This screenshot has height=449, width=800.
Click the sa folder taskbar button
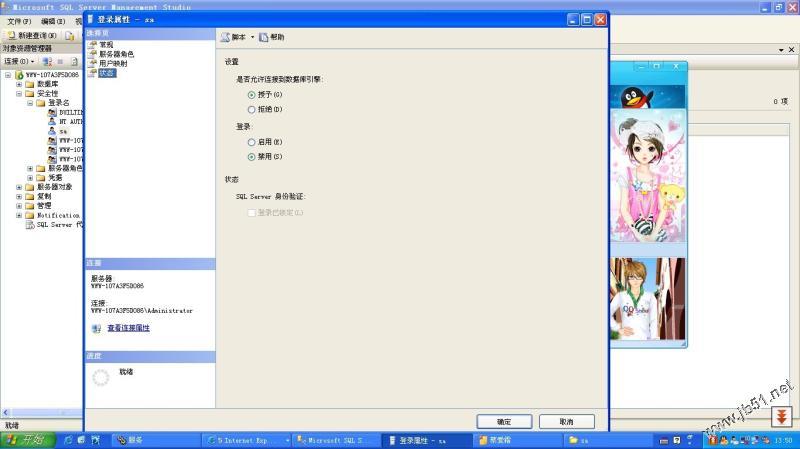tap(607, 440)
